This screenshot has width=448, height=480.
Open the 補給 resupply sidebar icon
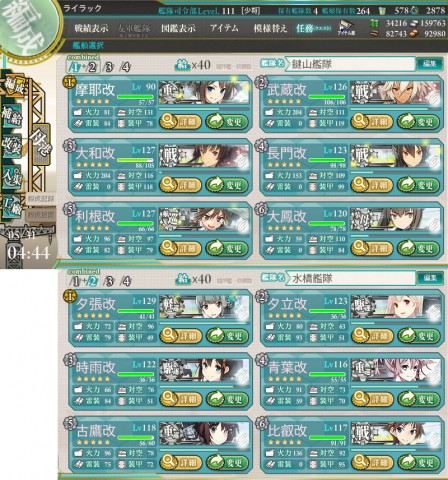click(12, 116)
